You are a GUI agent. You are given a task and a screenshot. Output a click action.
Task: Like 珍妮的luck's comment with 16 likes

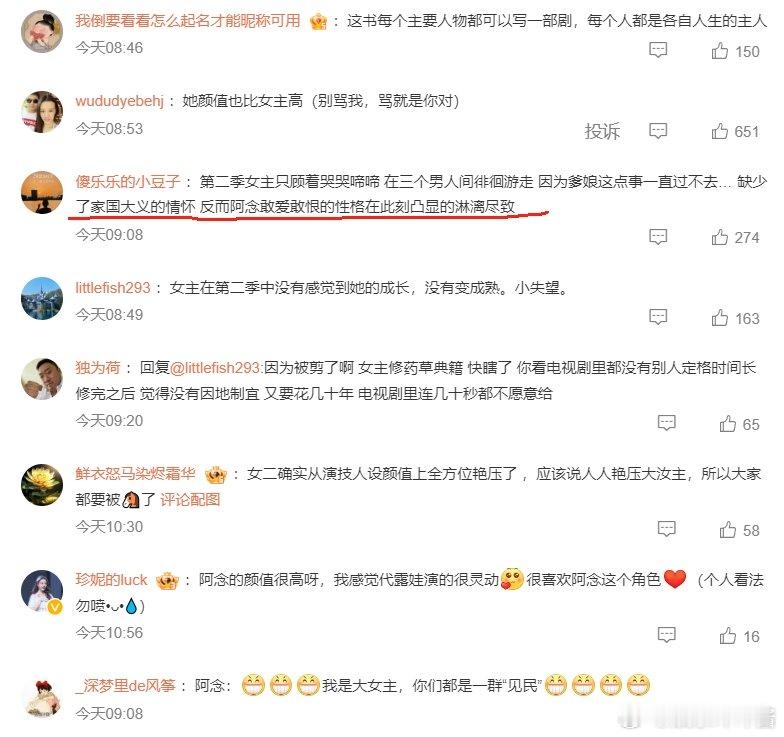[728, 636]
